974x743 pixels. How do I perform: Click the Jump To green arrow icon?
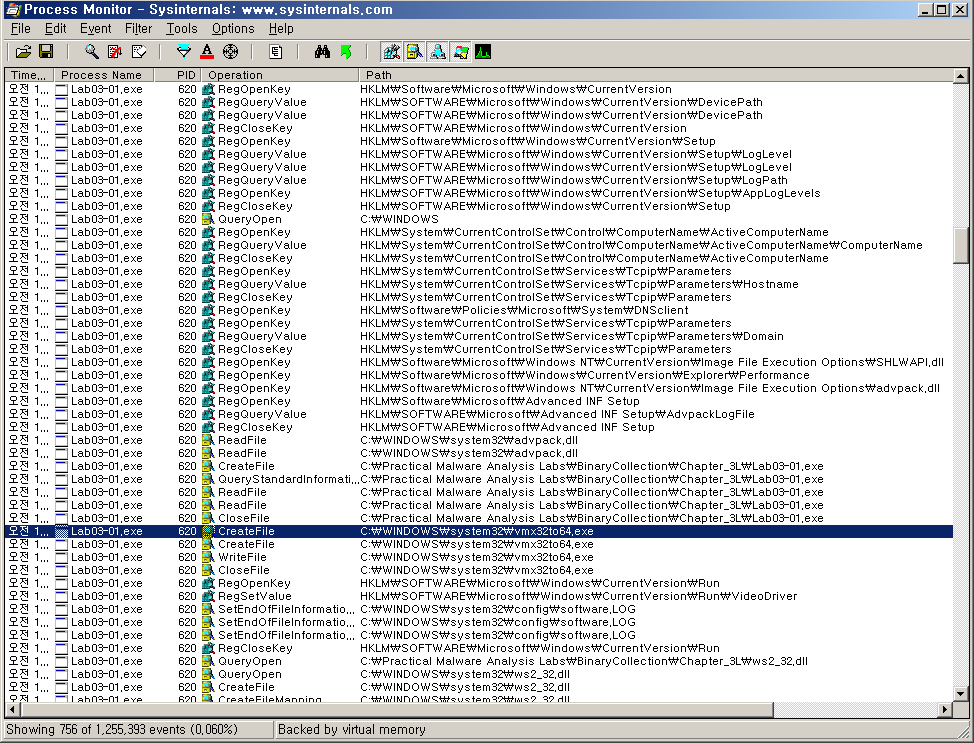click(x=346, y=51)
